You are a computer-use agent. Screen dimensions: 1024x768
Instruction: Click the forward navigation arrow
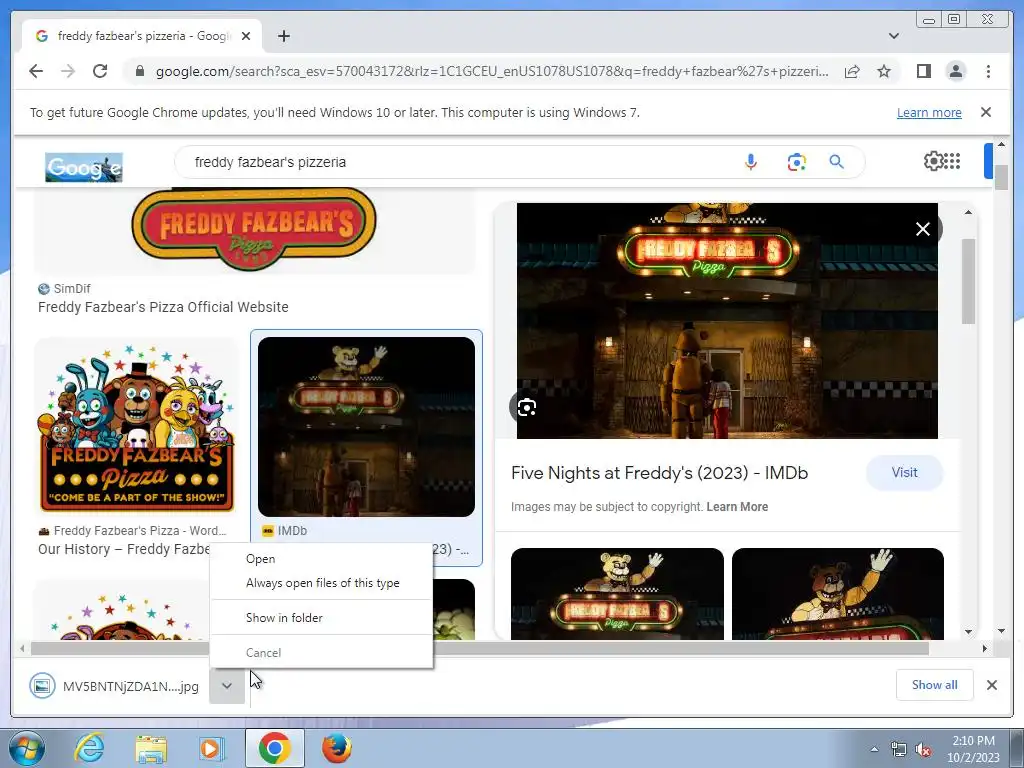(x=68, y=71)
